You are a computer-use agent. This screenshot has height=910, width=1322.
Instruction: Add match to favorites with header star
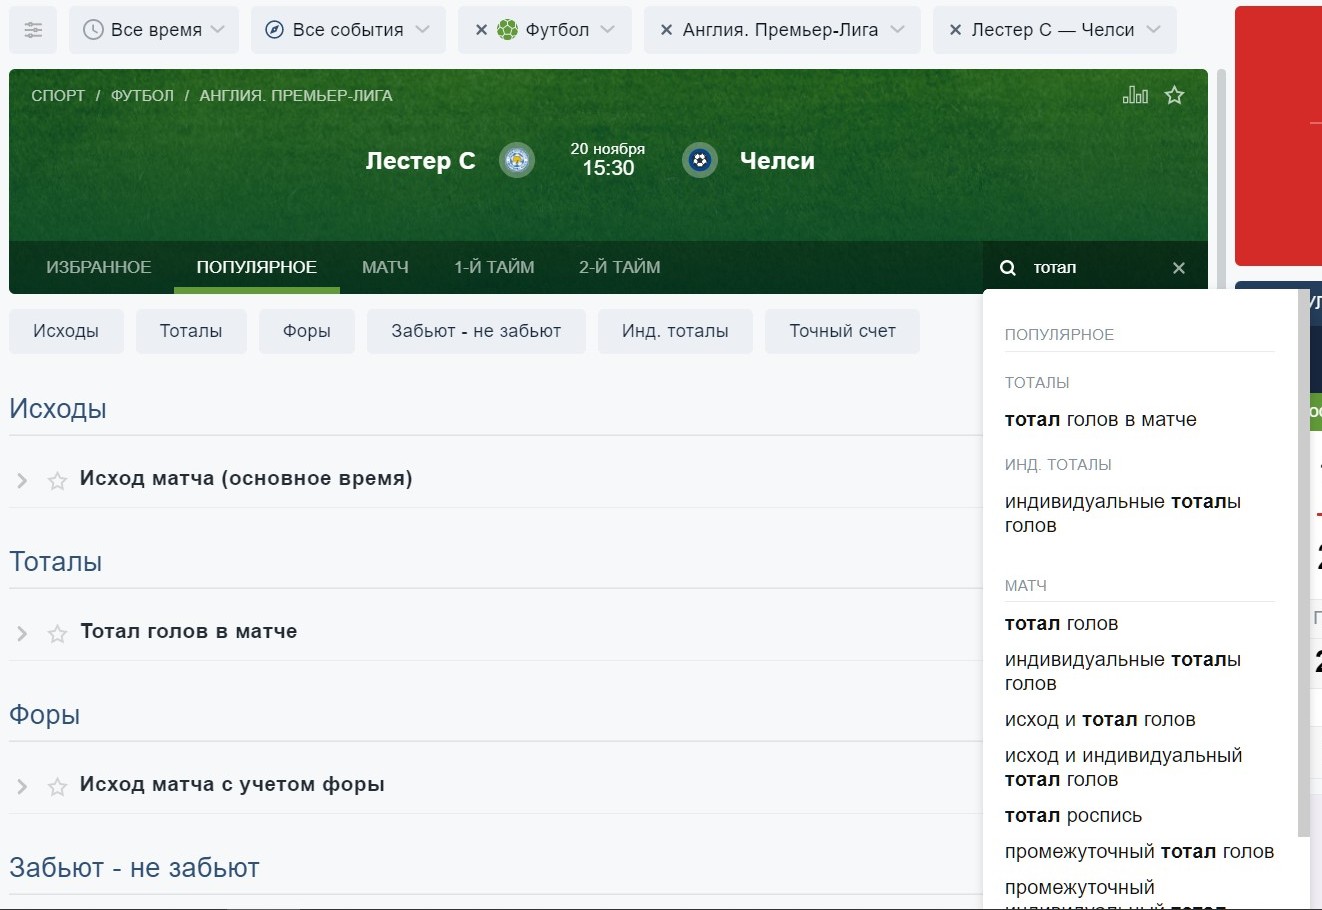[1175, 95]
